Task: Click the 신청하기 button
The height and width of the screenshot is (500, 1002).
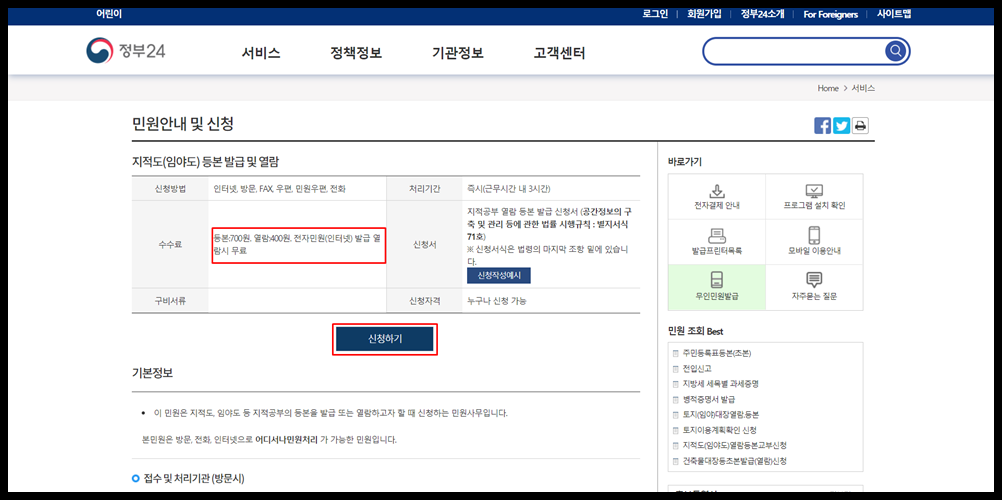Action: pos(385,339)
